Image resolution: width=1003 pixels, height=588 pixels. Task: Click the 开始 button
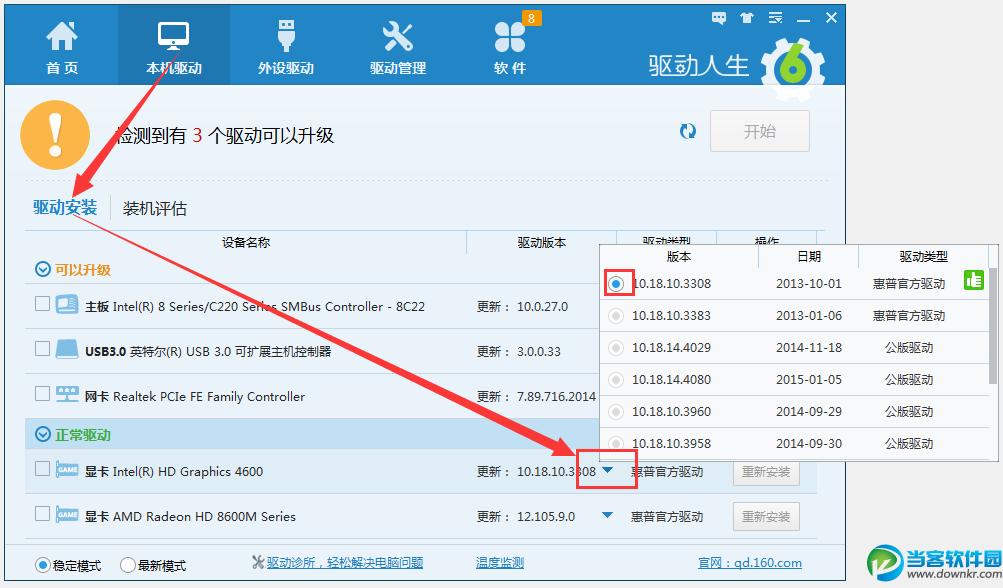tap(760, 131)
